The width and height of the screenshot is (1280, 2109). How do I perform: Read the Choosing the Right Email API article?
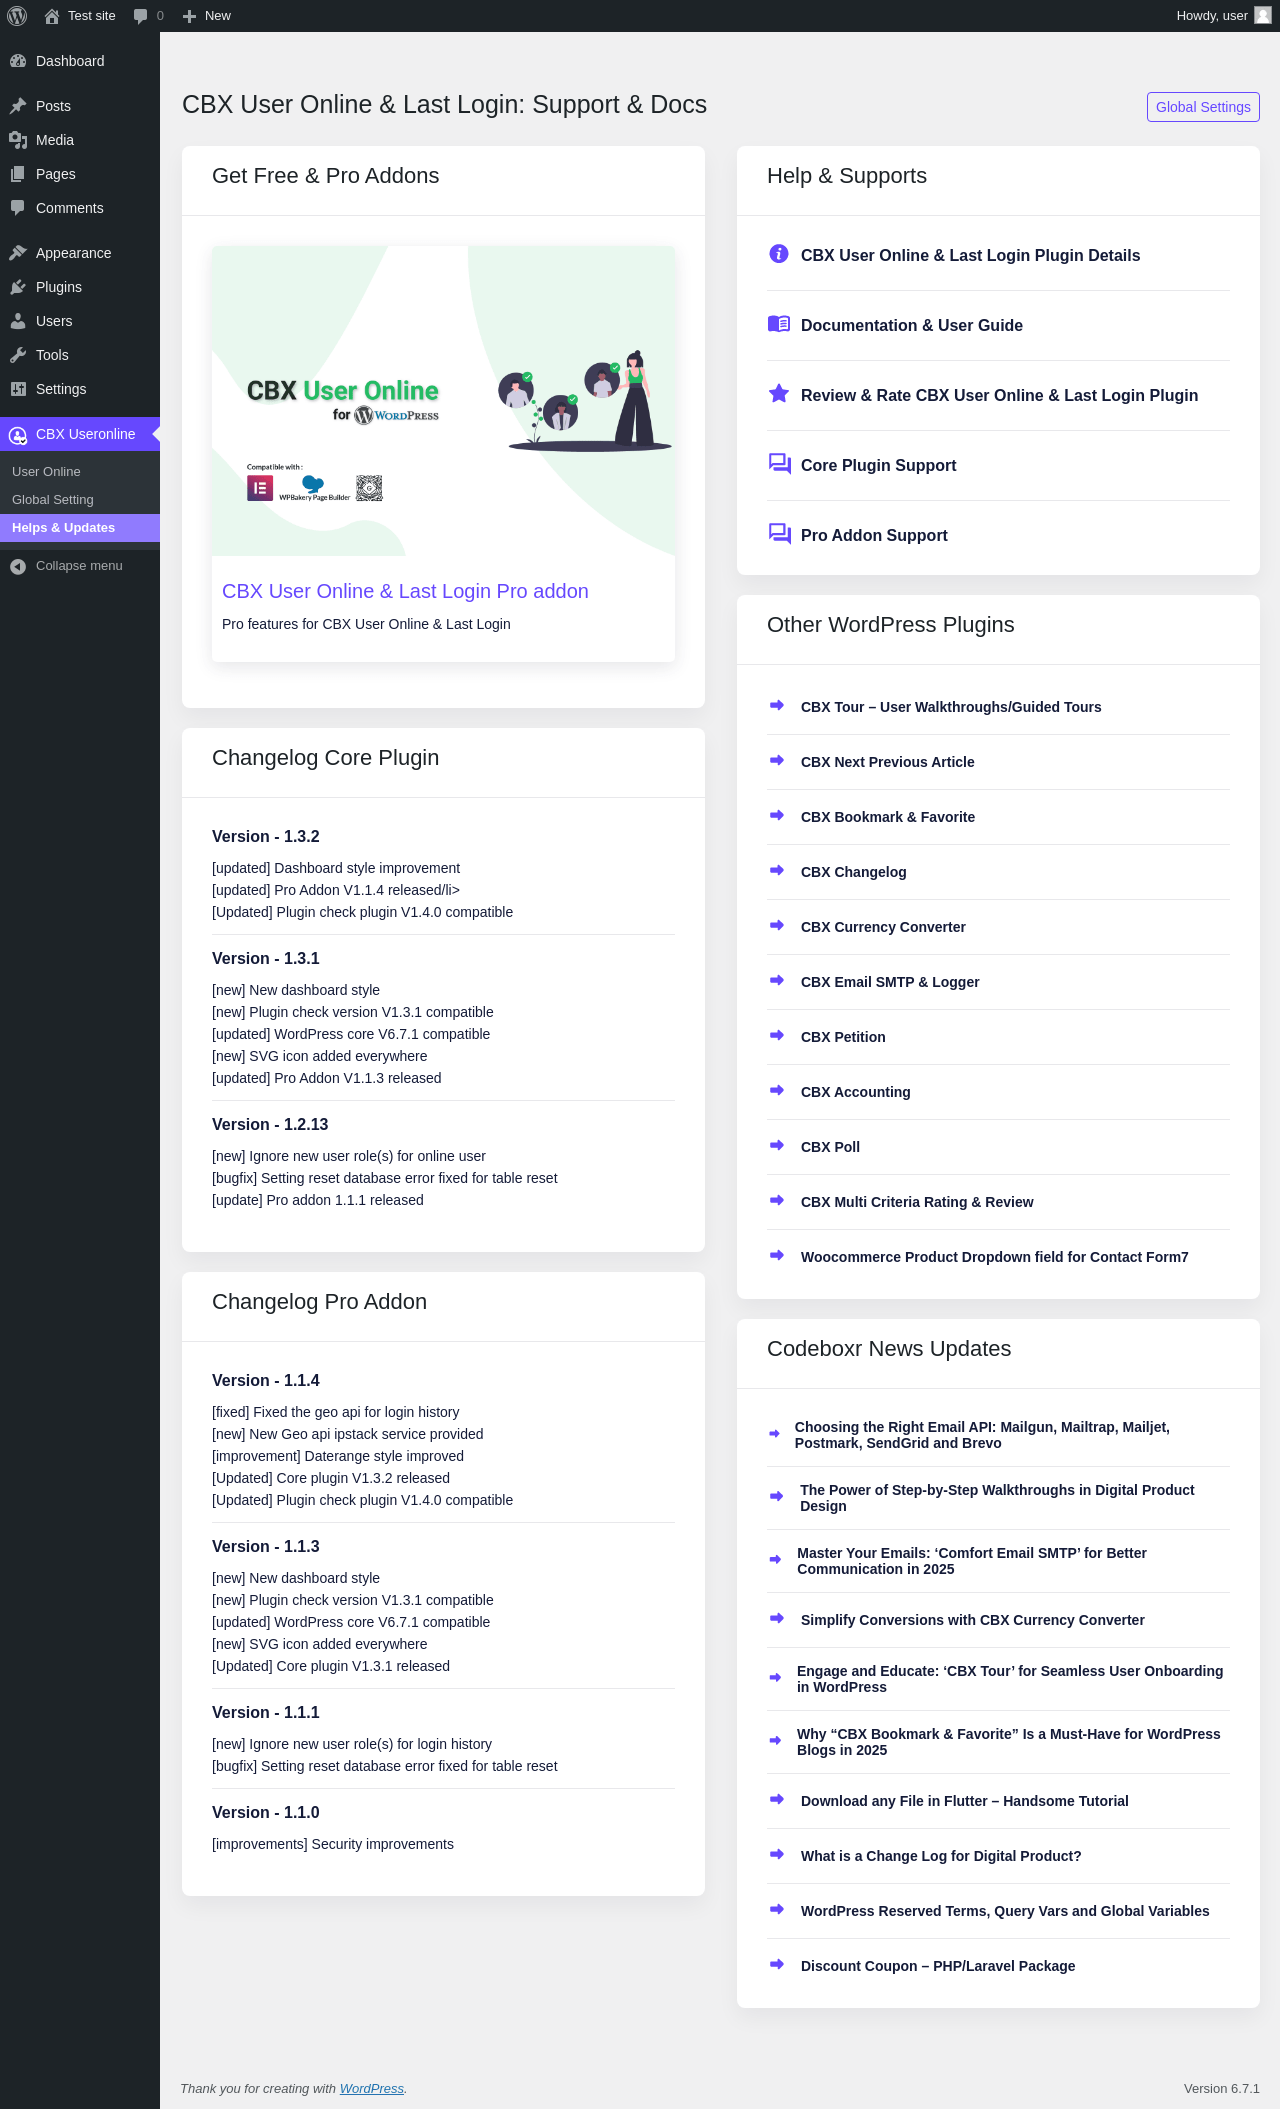tap(982, 1435)
